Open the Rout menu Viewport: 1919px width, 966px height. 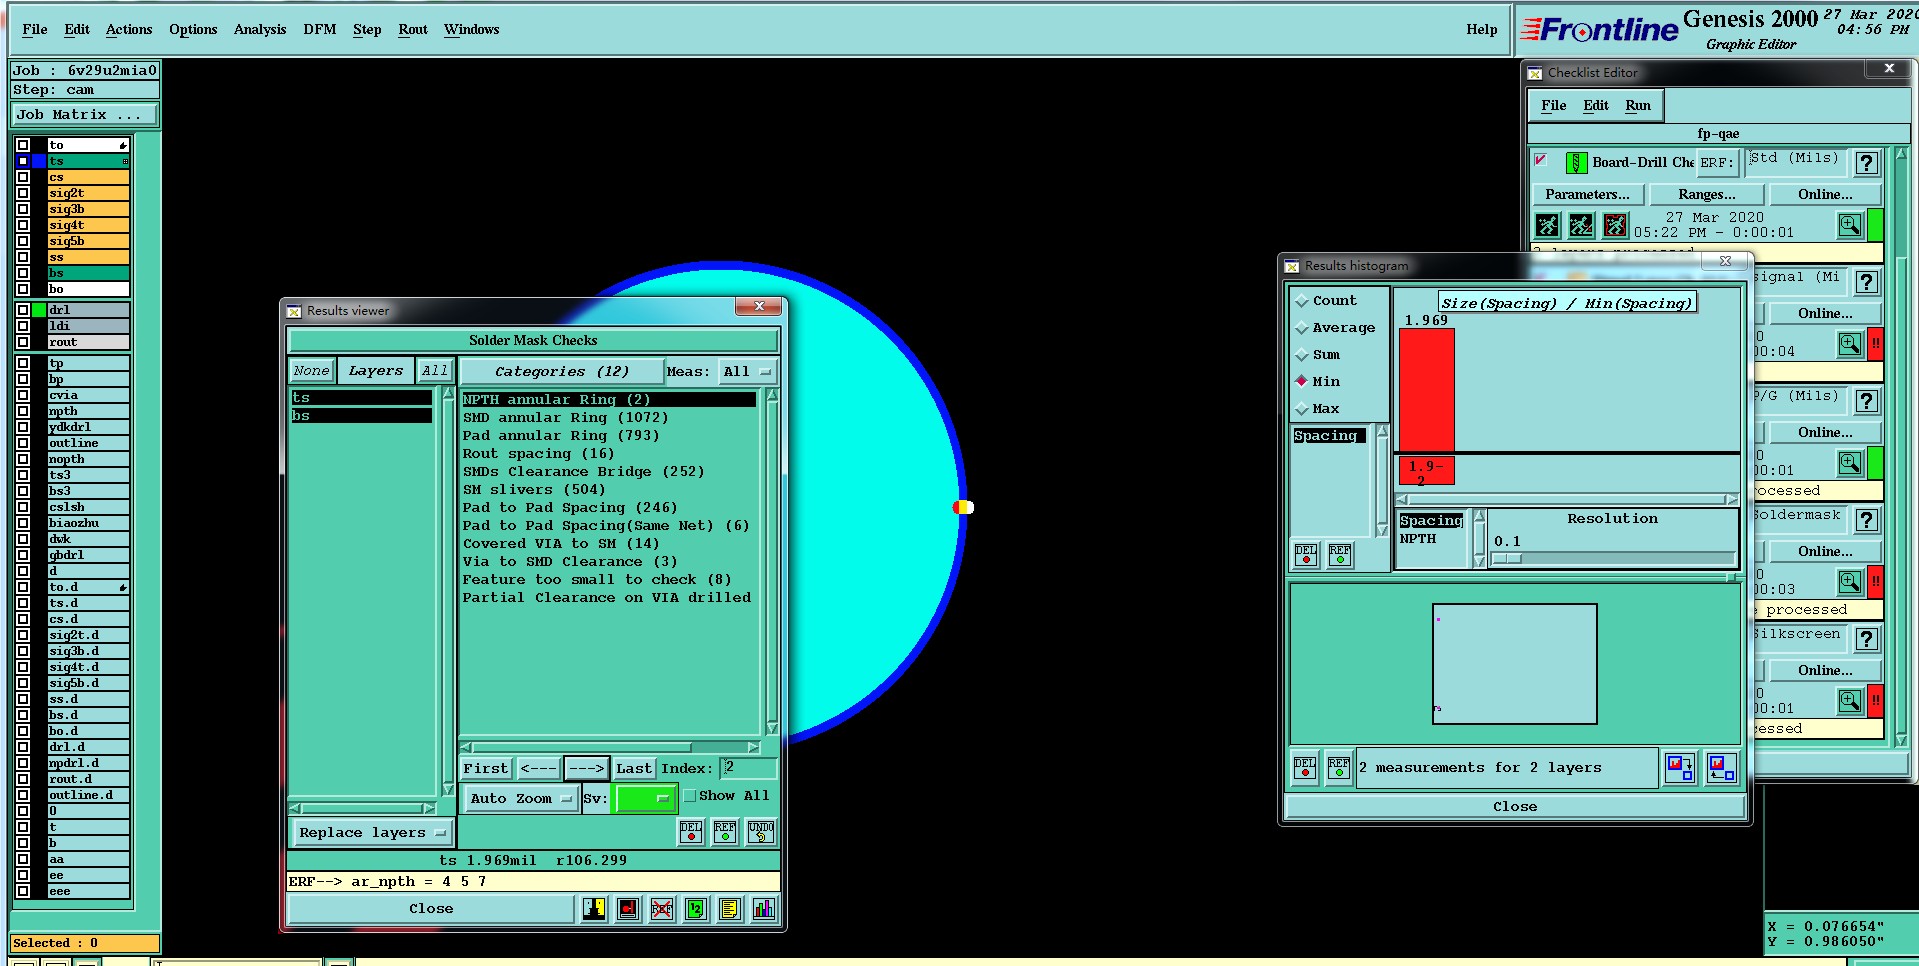pos(413,30)
